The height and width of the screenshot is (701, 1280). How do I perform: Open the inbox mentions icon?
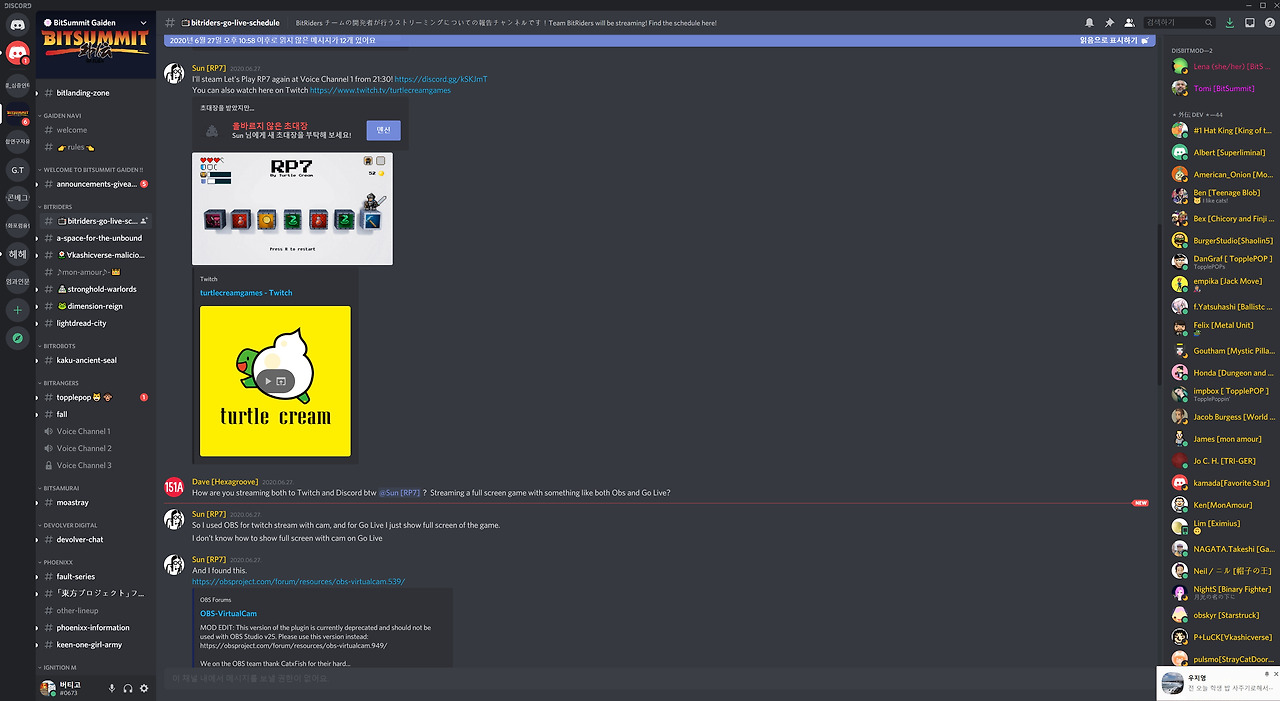click(x=1249, y=22)
